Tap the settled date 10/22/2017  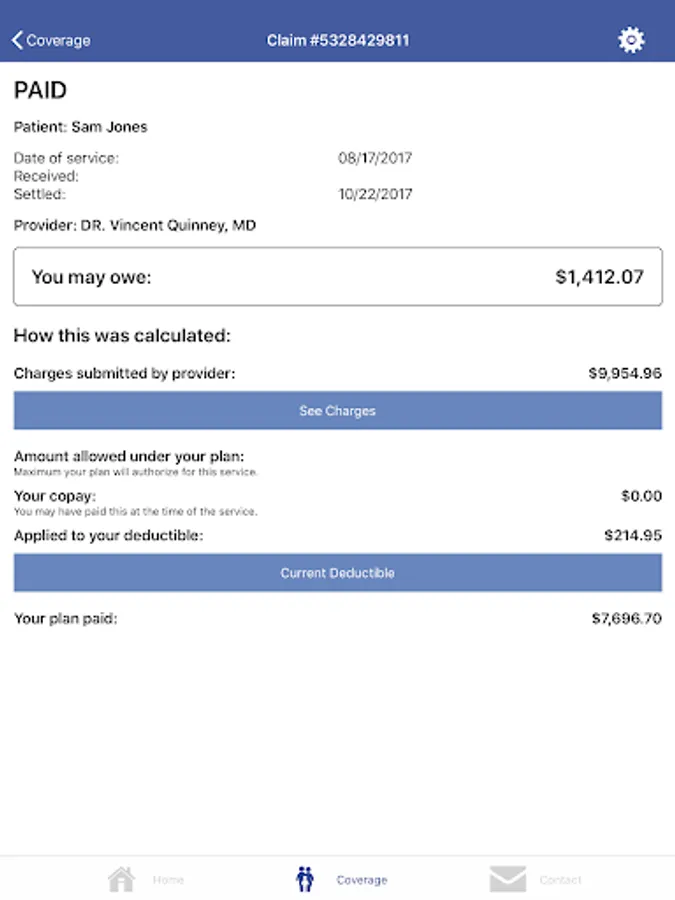(x=375, y=194)
